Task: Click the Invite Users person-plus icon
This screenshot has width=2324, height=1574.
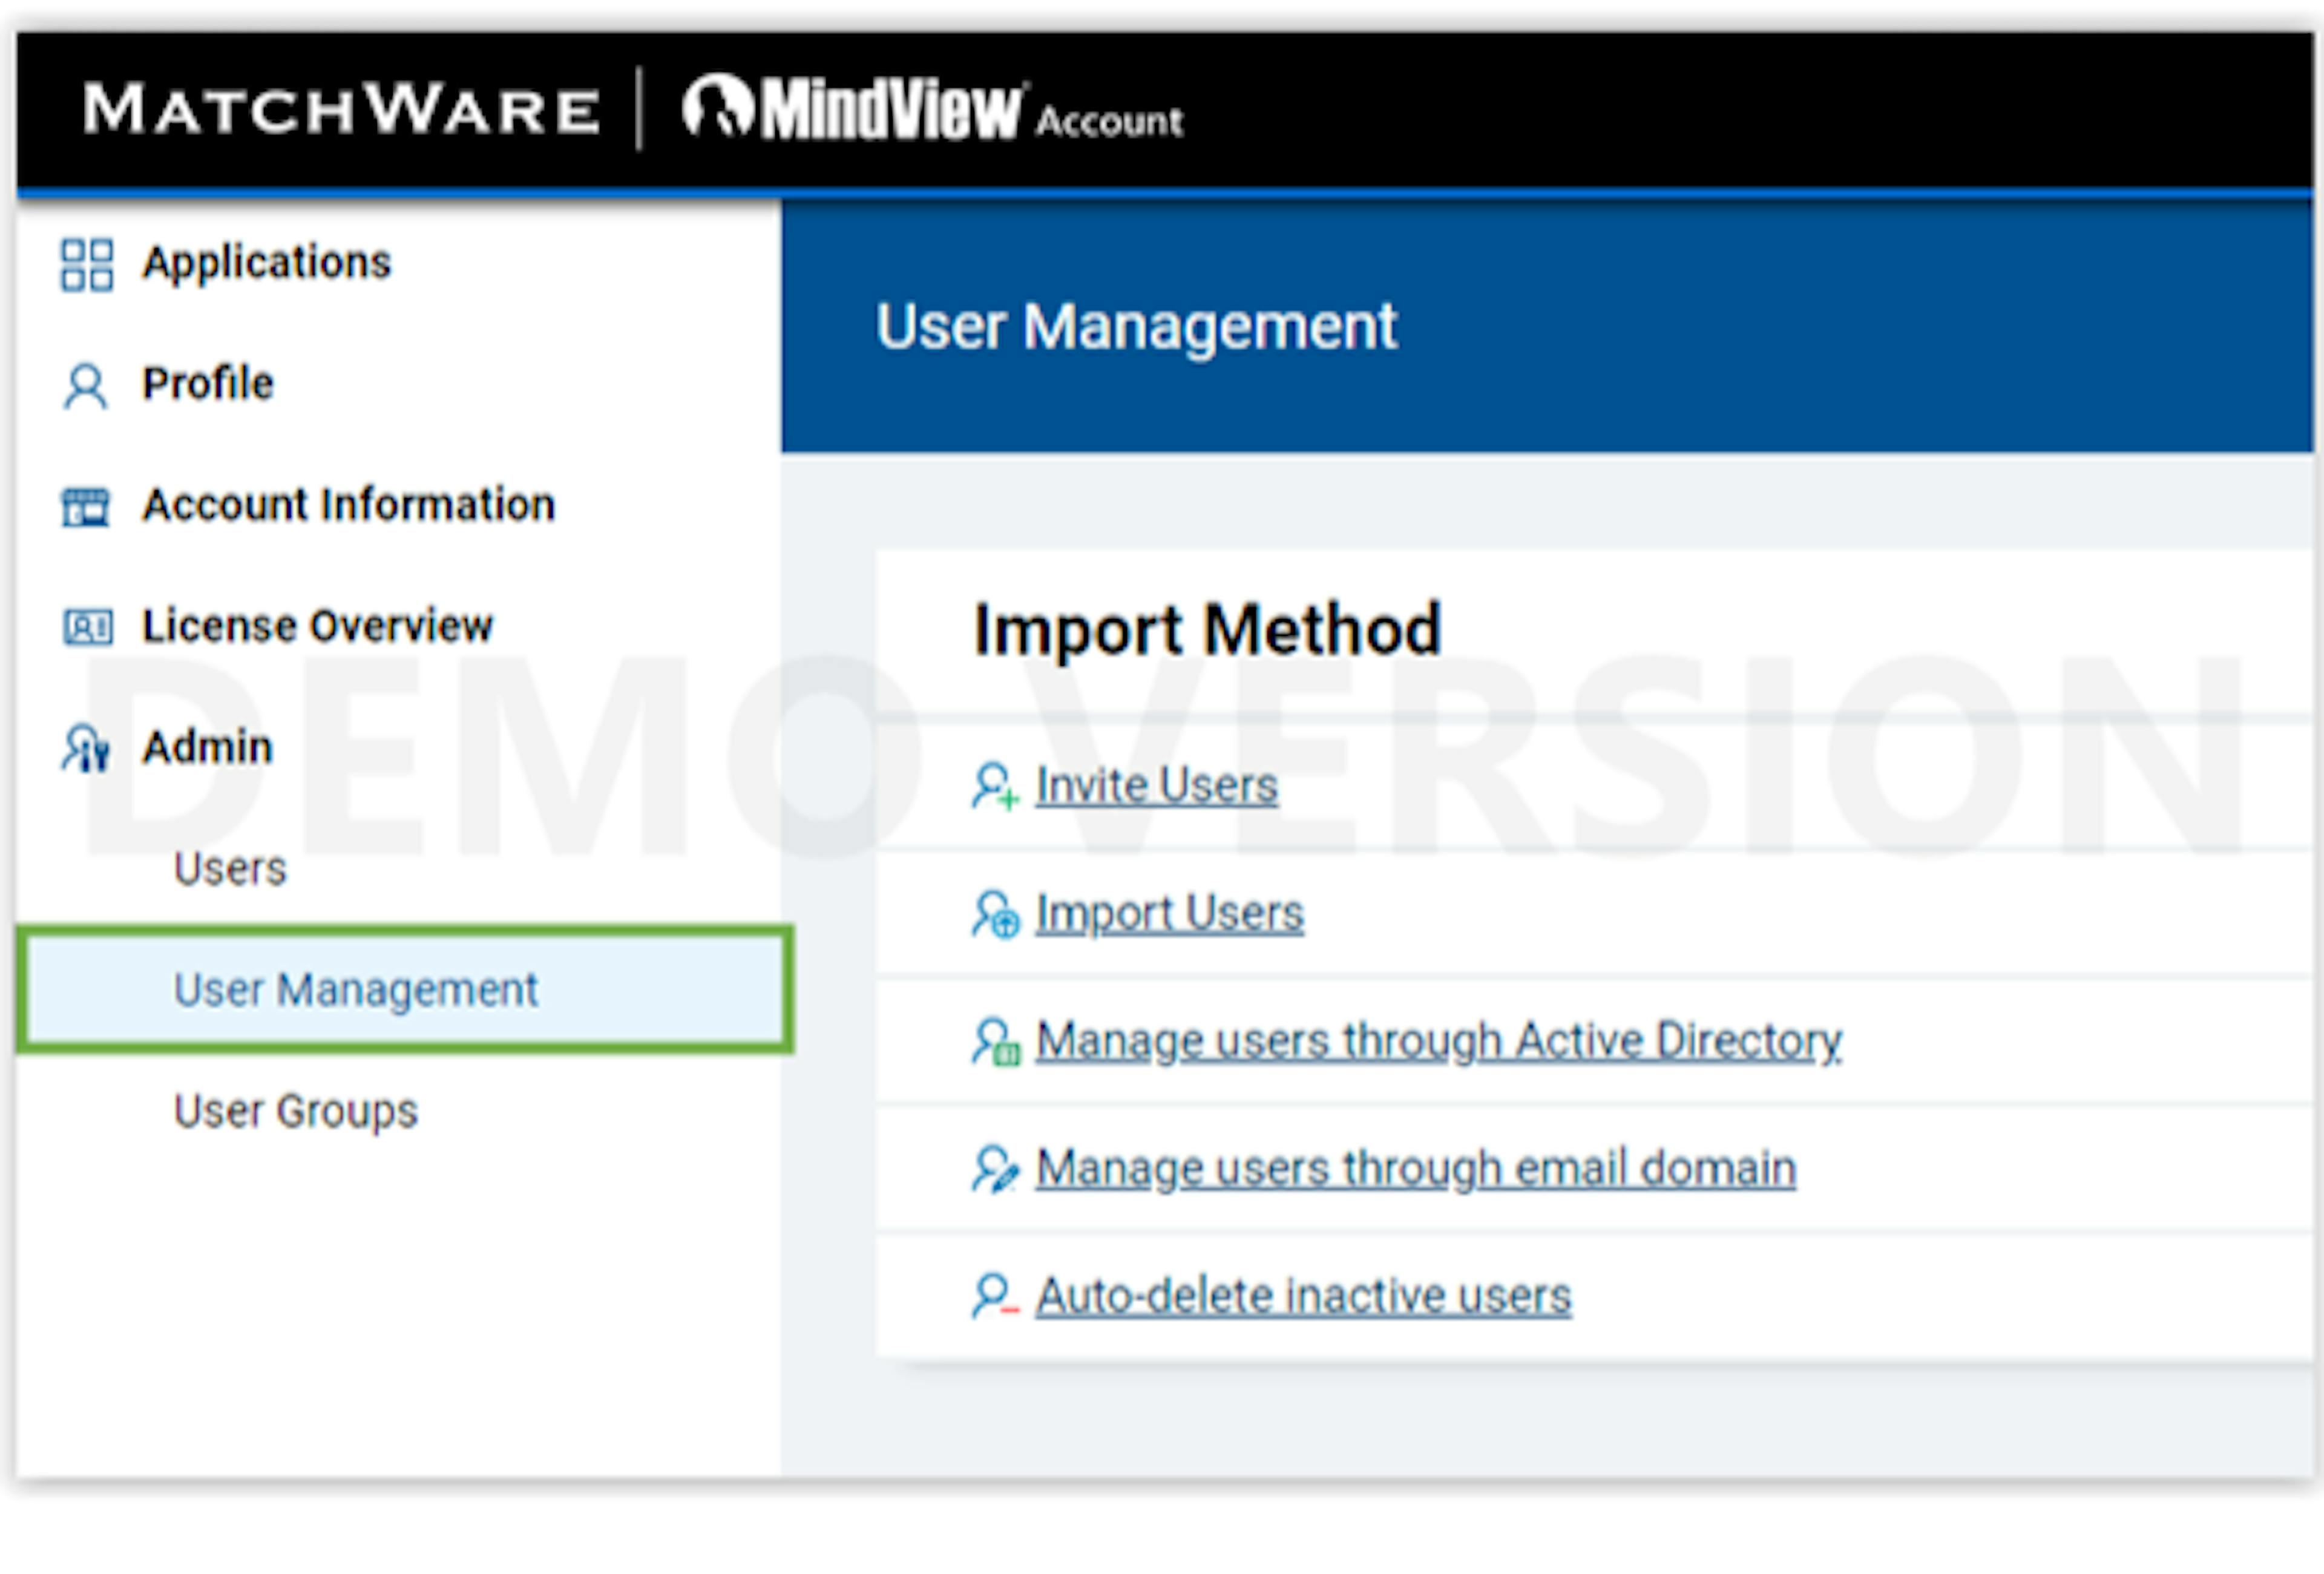Action: pos(995,786)
